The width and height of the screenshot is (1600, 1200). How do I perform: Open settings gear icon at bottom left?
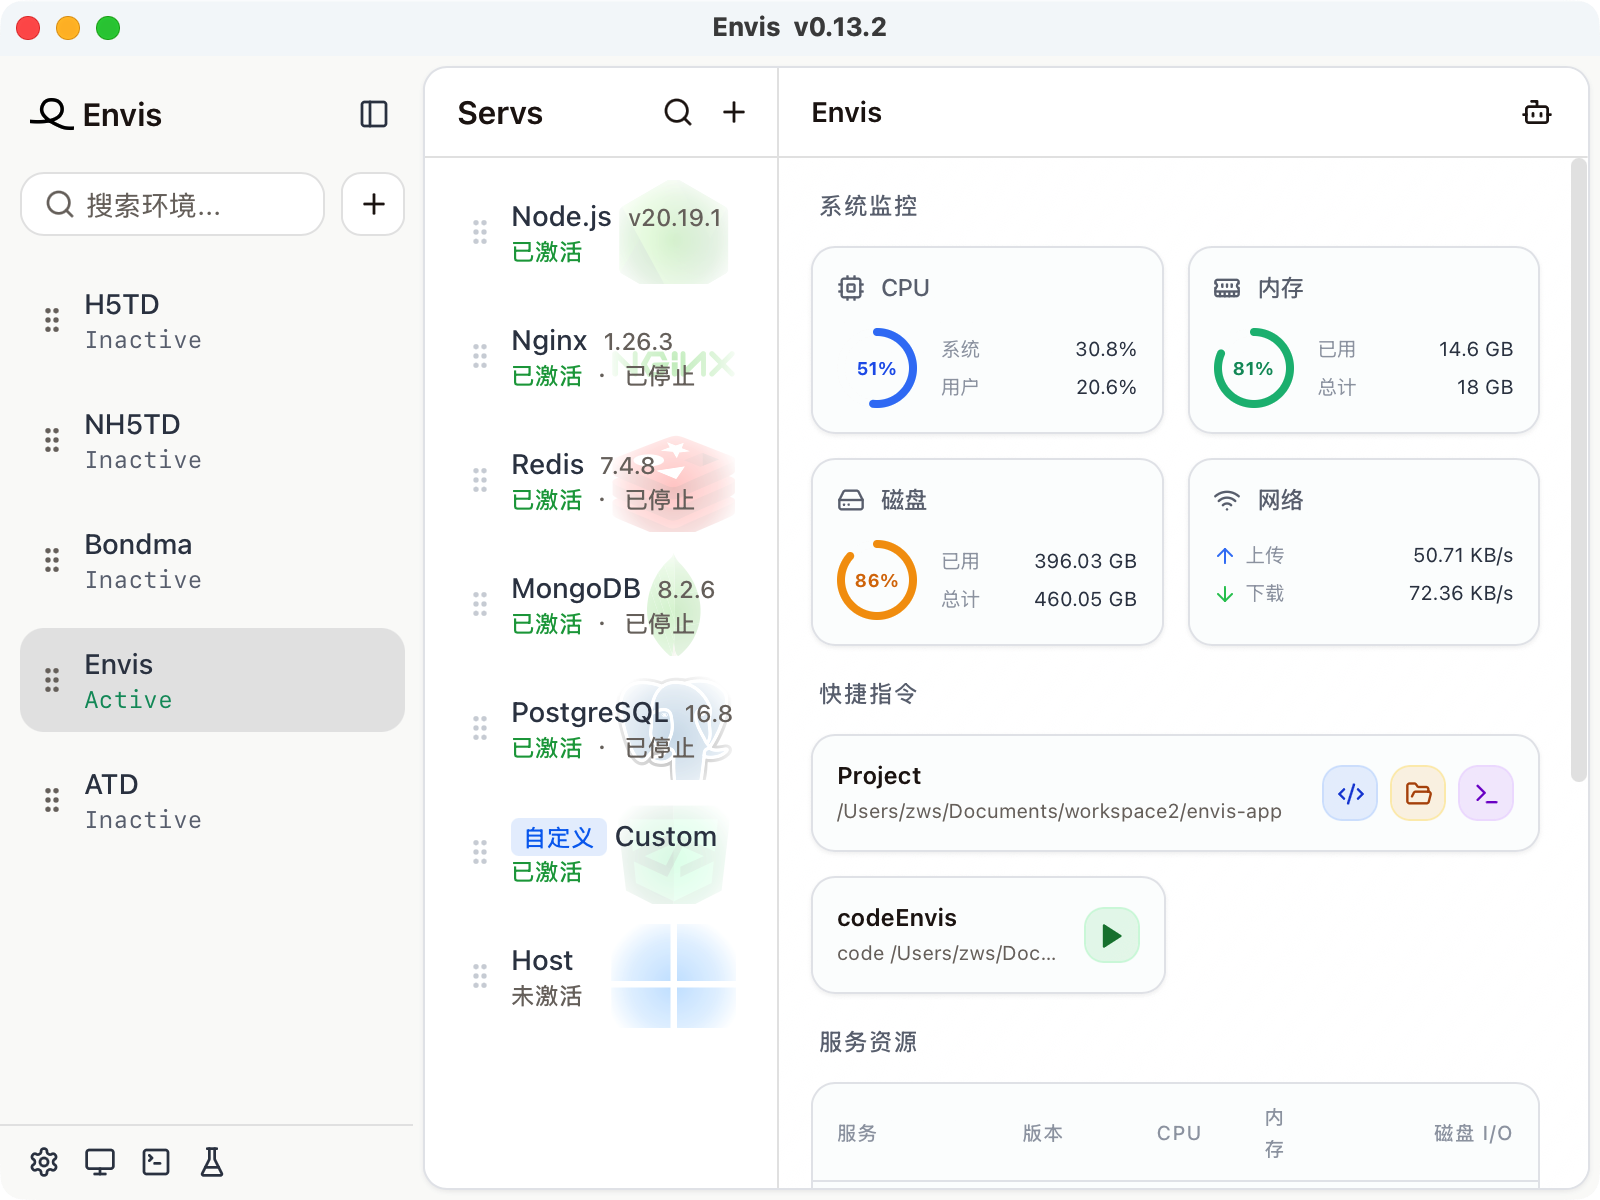(44, 1162)
